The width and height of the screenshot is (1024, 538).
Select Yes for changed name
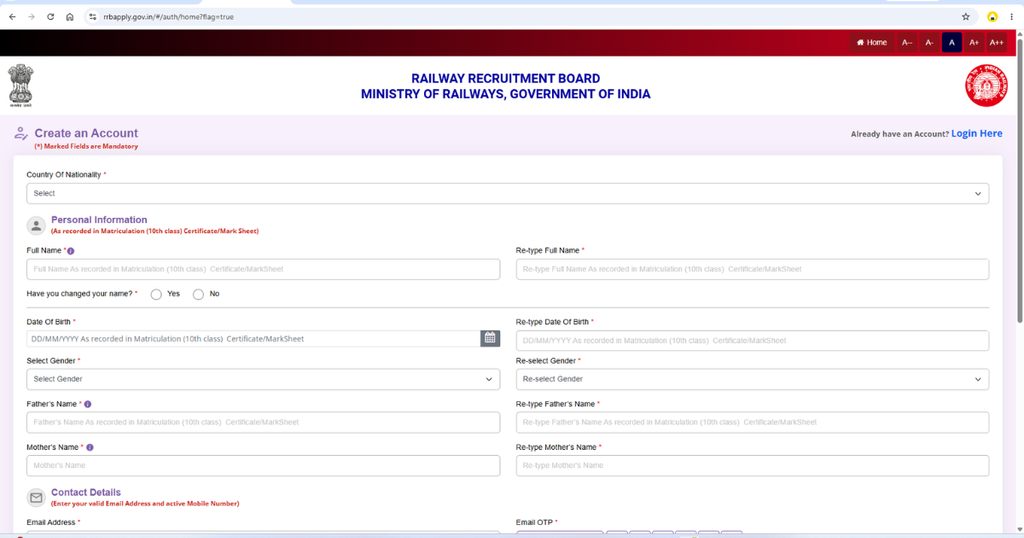click(x=156, y=294)
